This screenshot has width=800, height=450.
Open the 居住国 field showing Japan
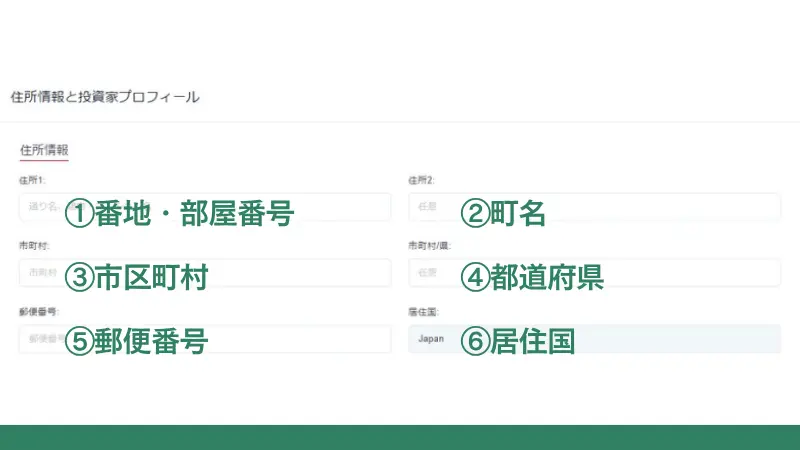594,339
